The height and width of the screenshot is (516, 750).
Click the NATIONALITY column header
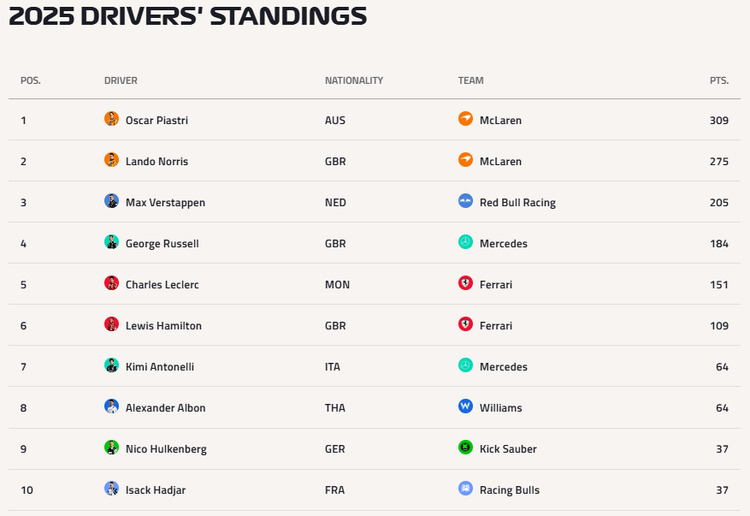[354, 80]
